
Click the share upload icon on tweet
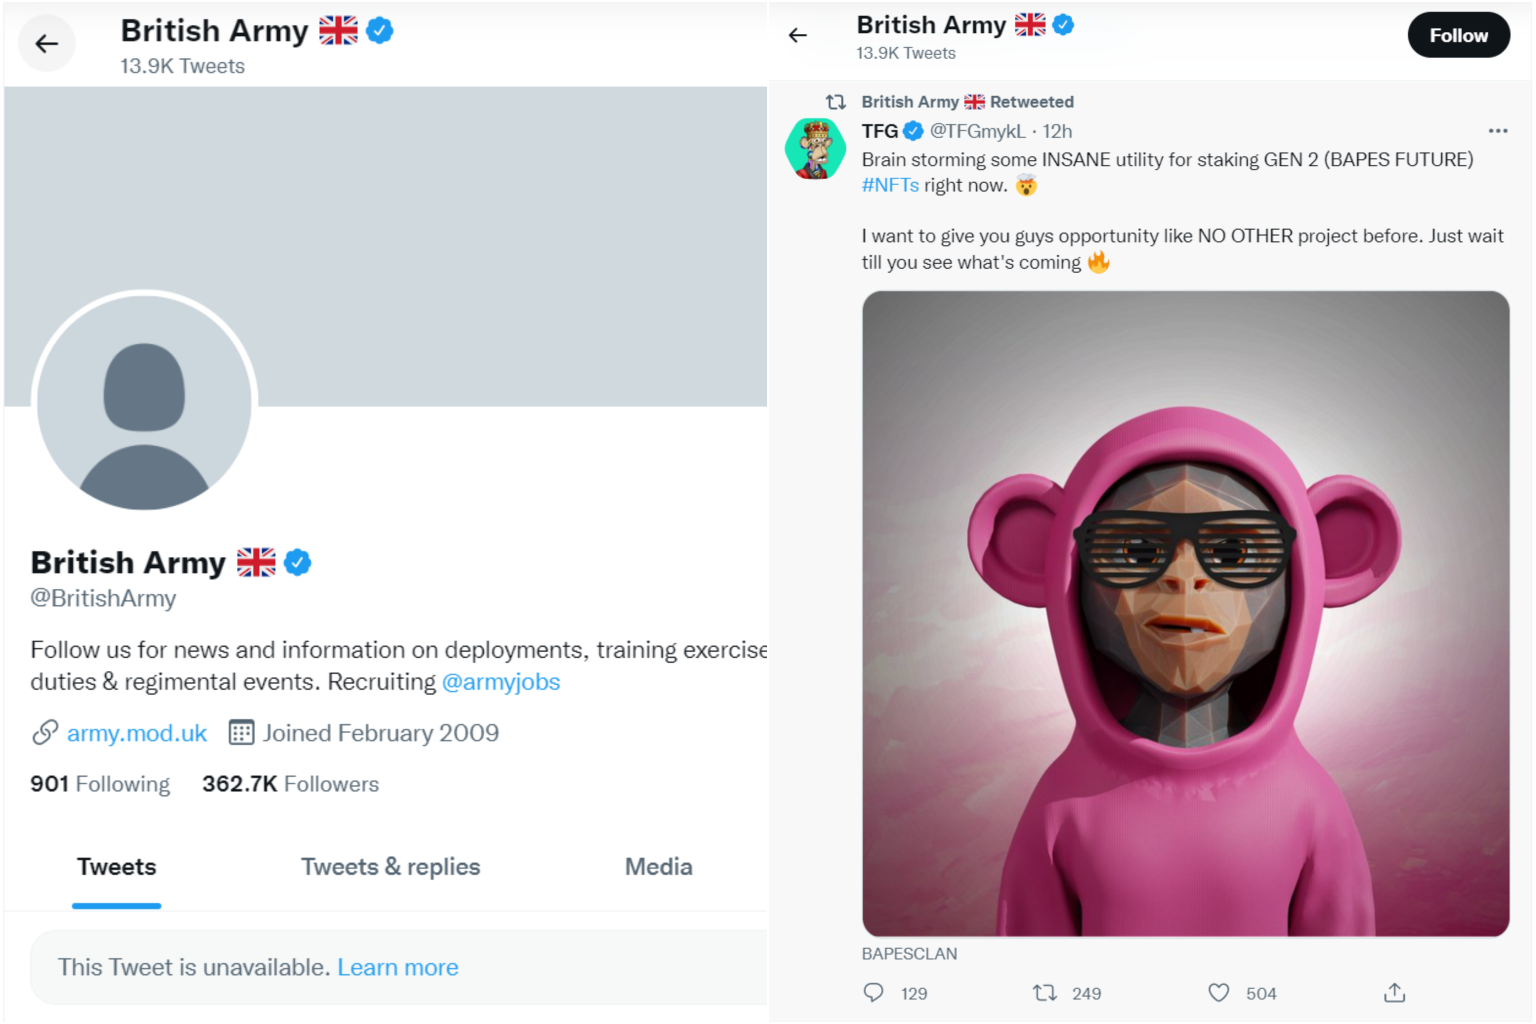pos(1394,992)
